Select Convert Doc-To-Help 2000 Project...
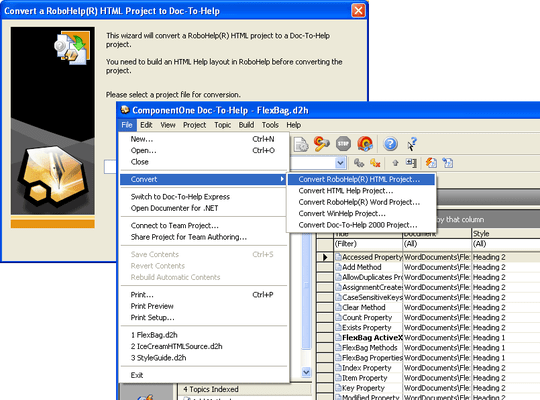540x400 pixels. tap(361, 225)
